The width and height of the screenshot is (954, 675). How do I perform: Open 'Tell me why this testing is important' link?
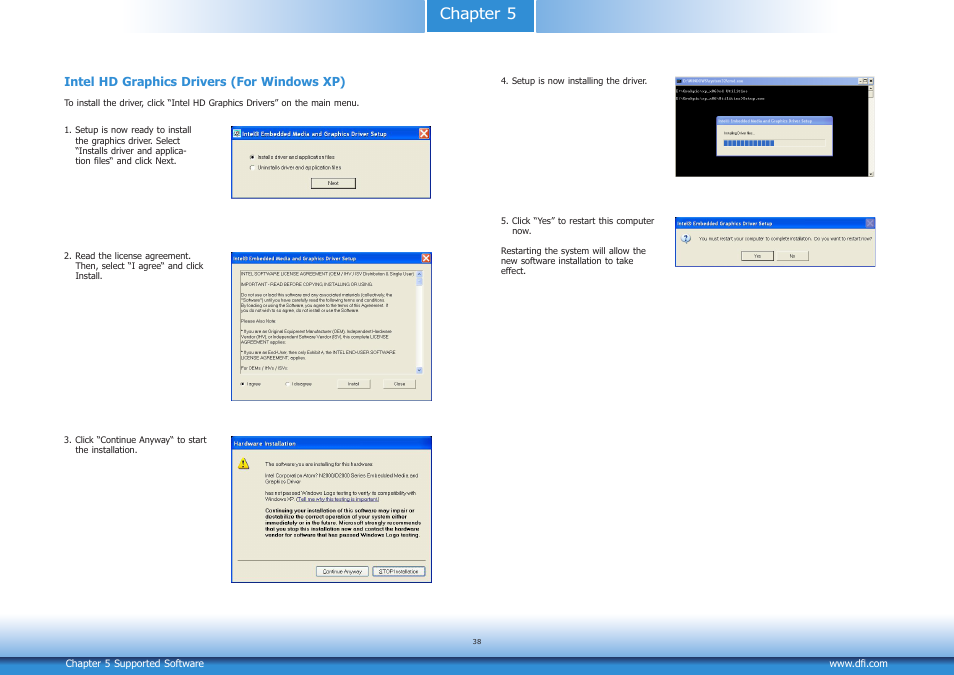click(x=338, y=499)
